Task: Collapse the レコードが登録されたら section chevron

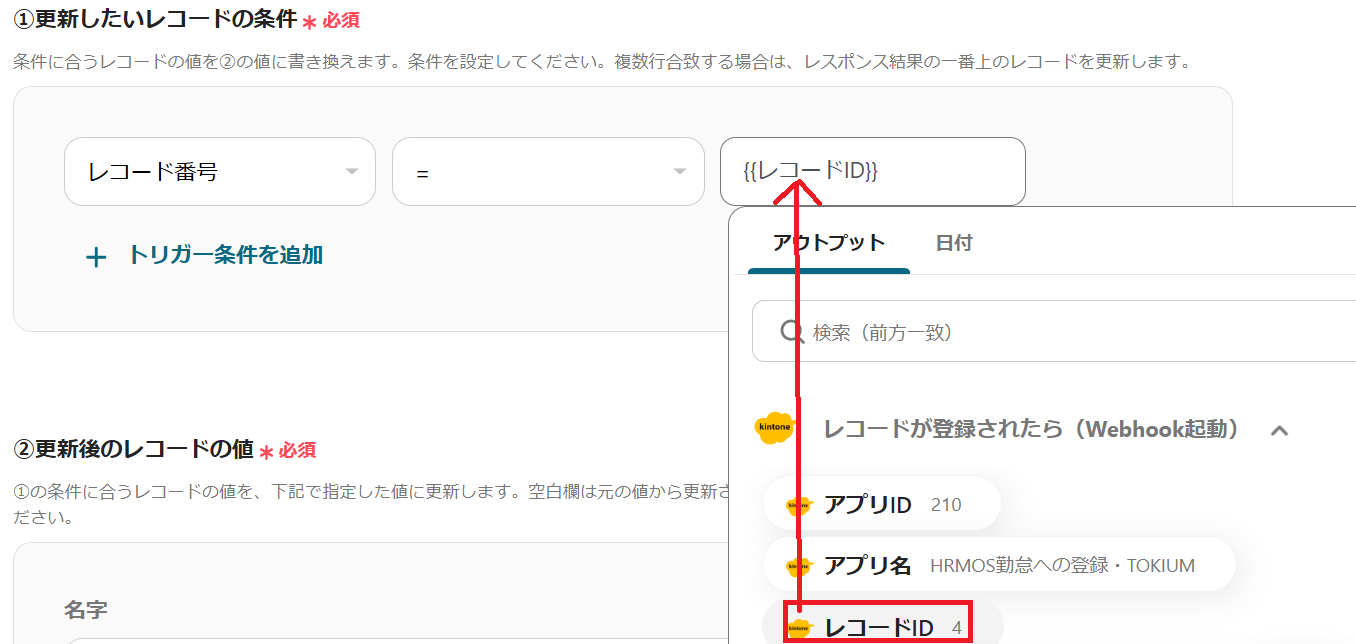Action: pos(1279,431)
